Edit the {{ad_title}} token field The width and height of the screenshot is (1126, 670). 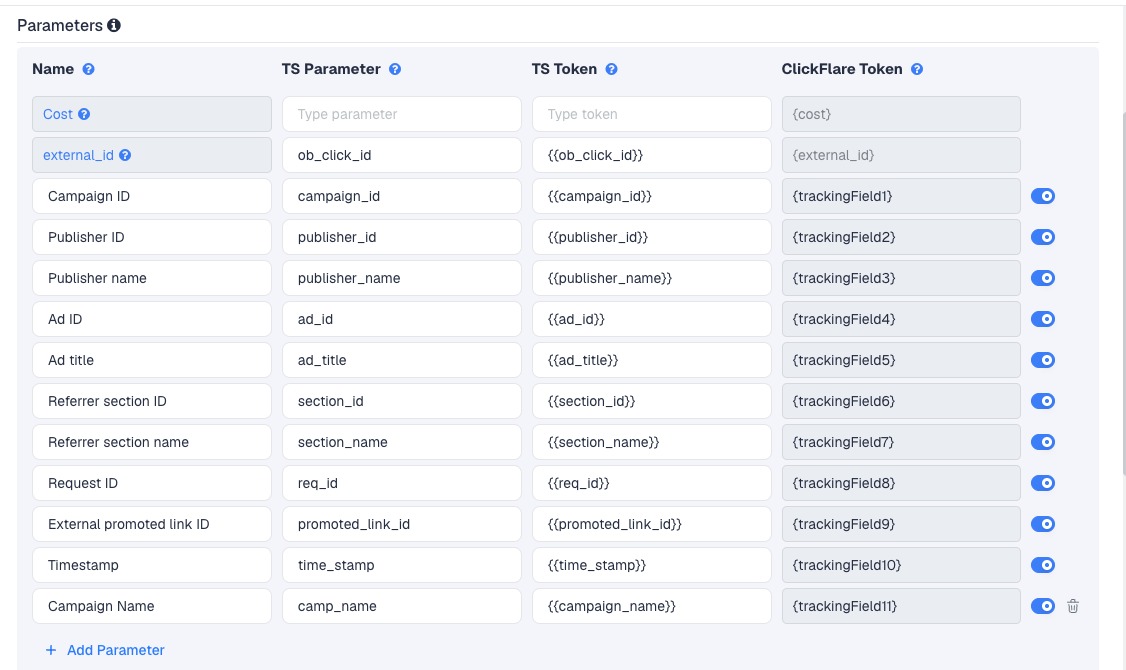[651, 360]
